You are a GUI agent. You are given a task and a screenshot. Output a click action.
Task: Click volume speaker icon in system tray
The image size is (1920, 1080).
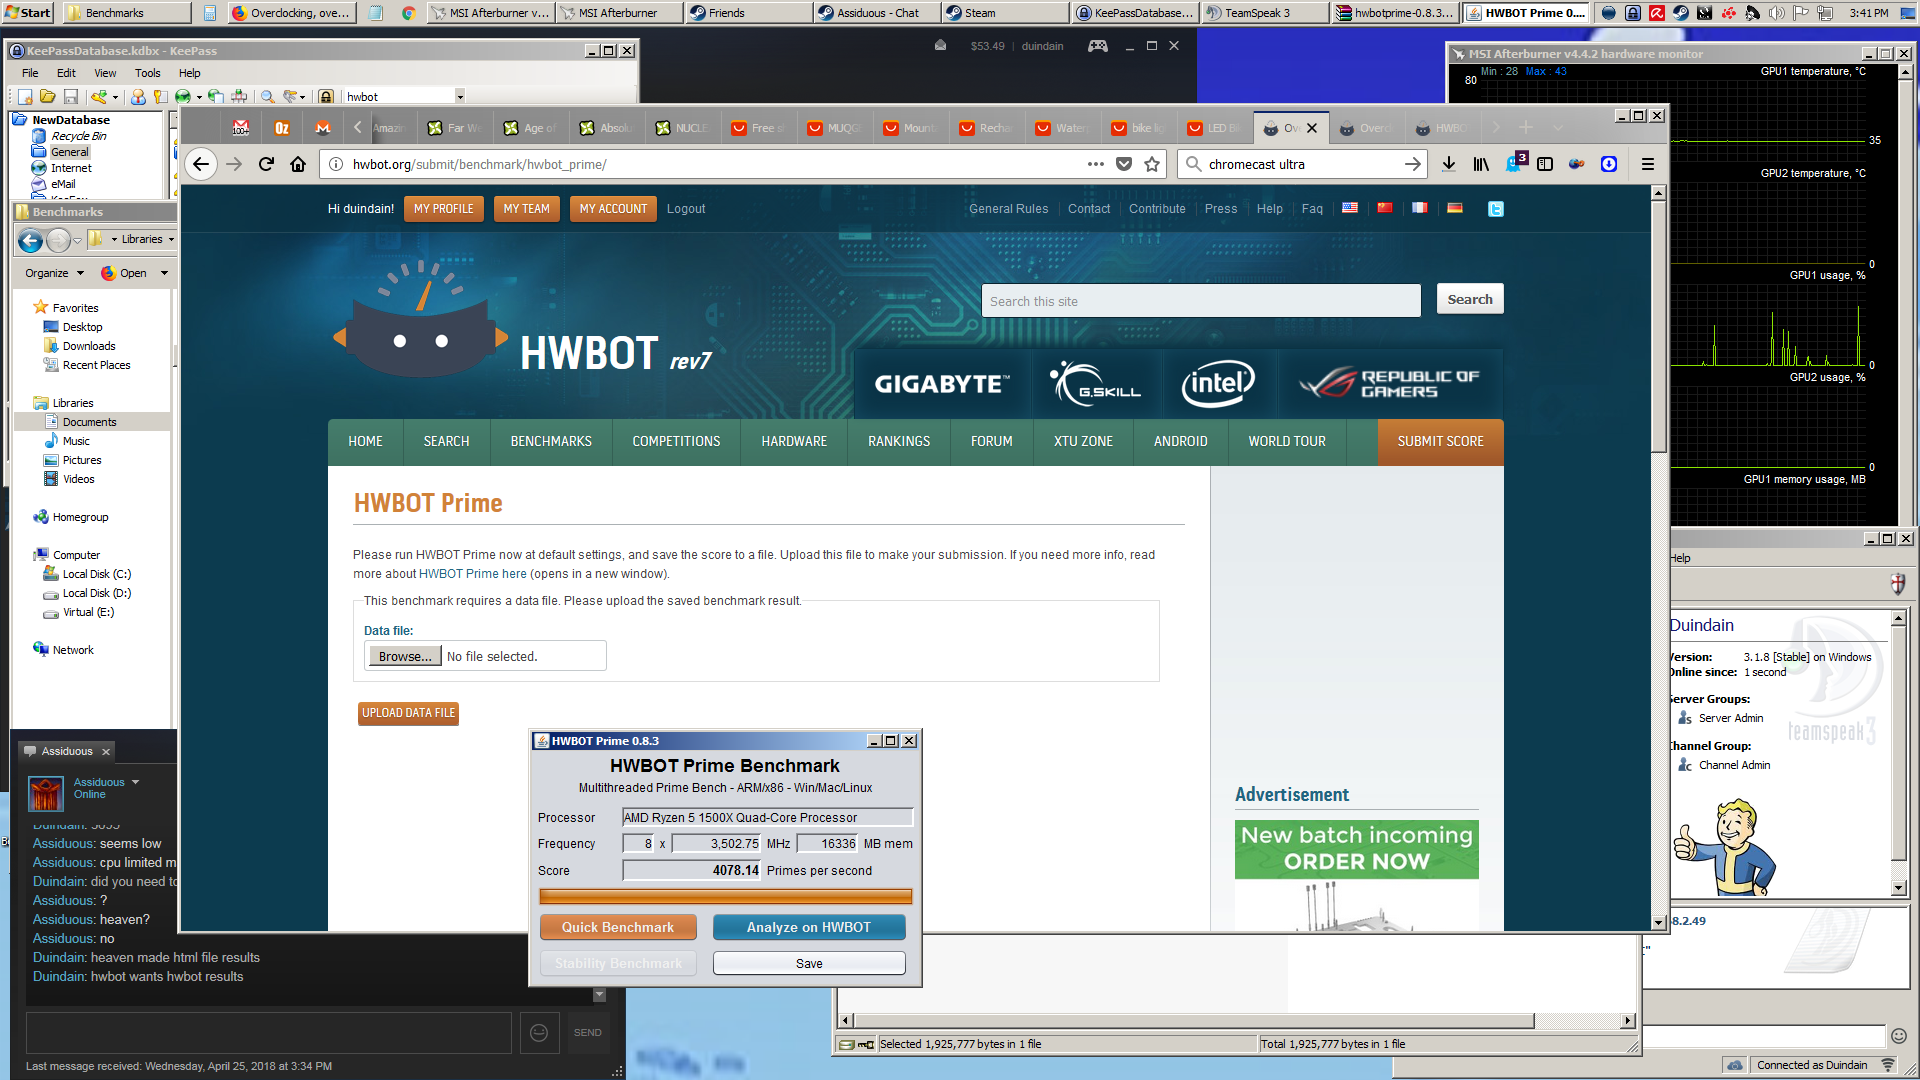coord(1776,13)
